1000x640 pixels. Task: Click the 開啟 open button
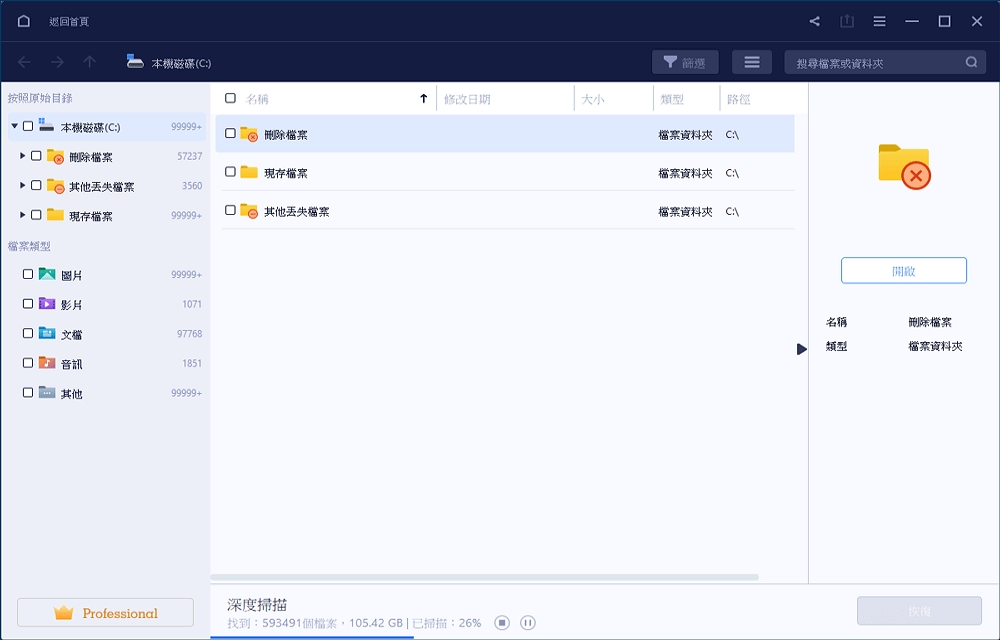click(904, 270)
